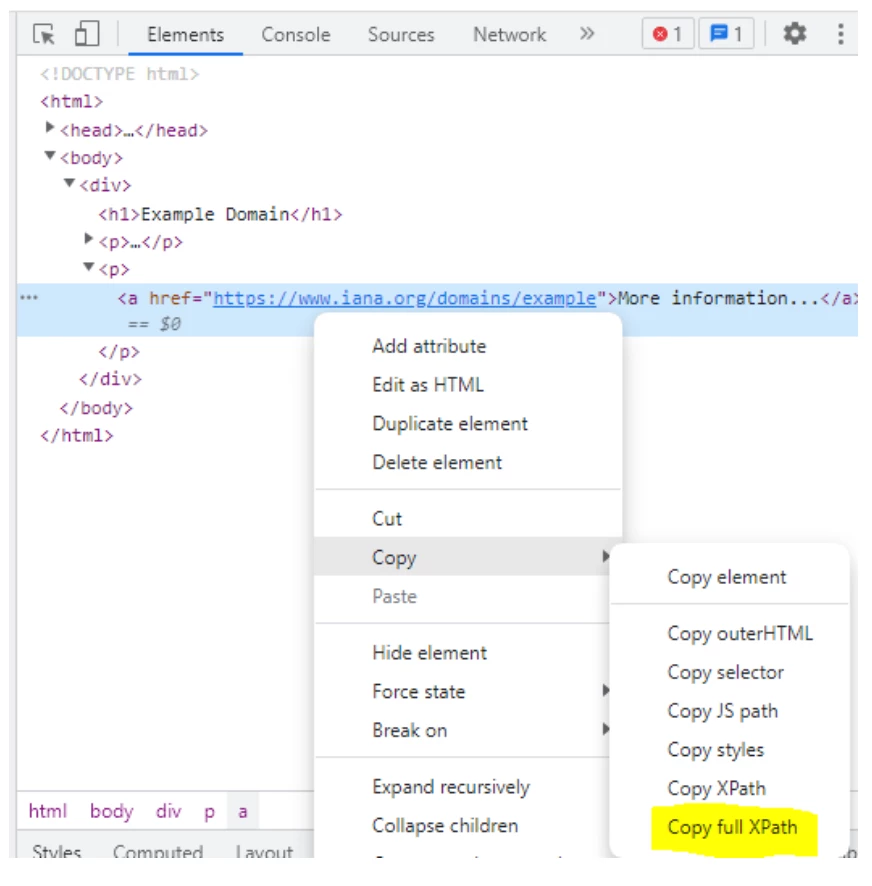Viewport: 872px width, 886px height.
Task: Select the opening html tag
Action: pos(71,102)
